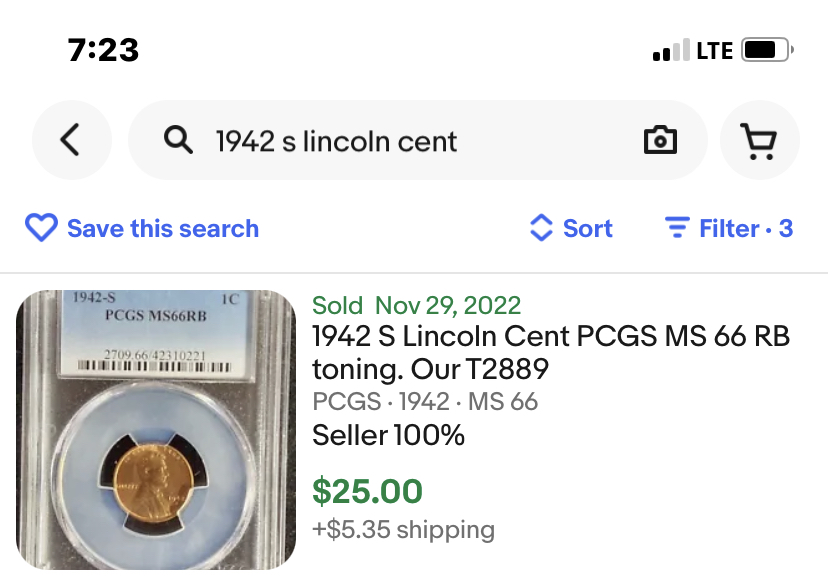Click the "PCGS · 1942 · MS 66" details line

[x=425, y=402]
